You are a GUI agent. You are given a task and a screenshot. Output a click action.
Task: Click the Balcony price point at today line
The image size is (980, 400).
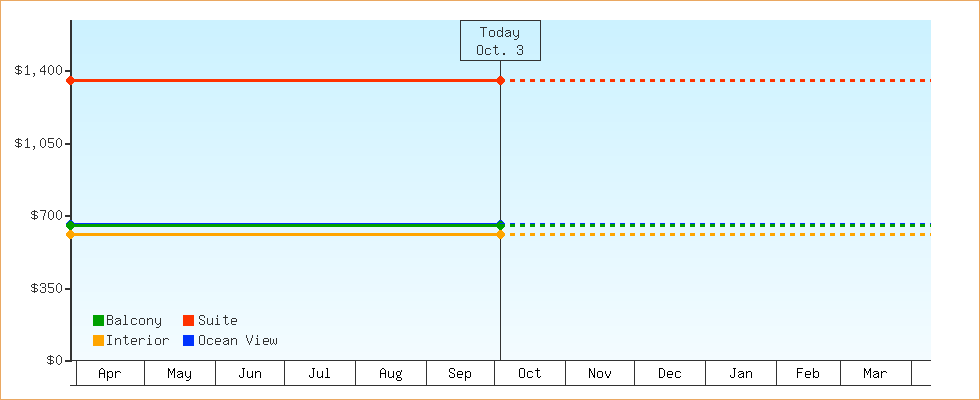point(500,225)
